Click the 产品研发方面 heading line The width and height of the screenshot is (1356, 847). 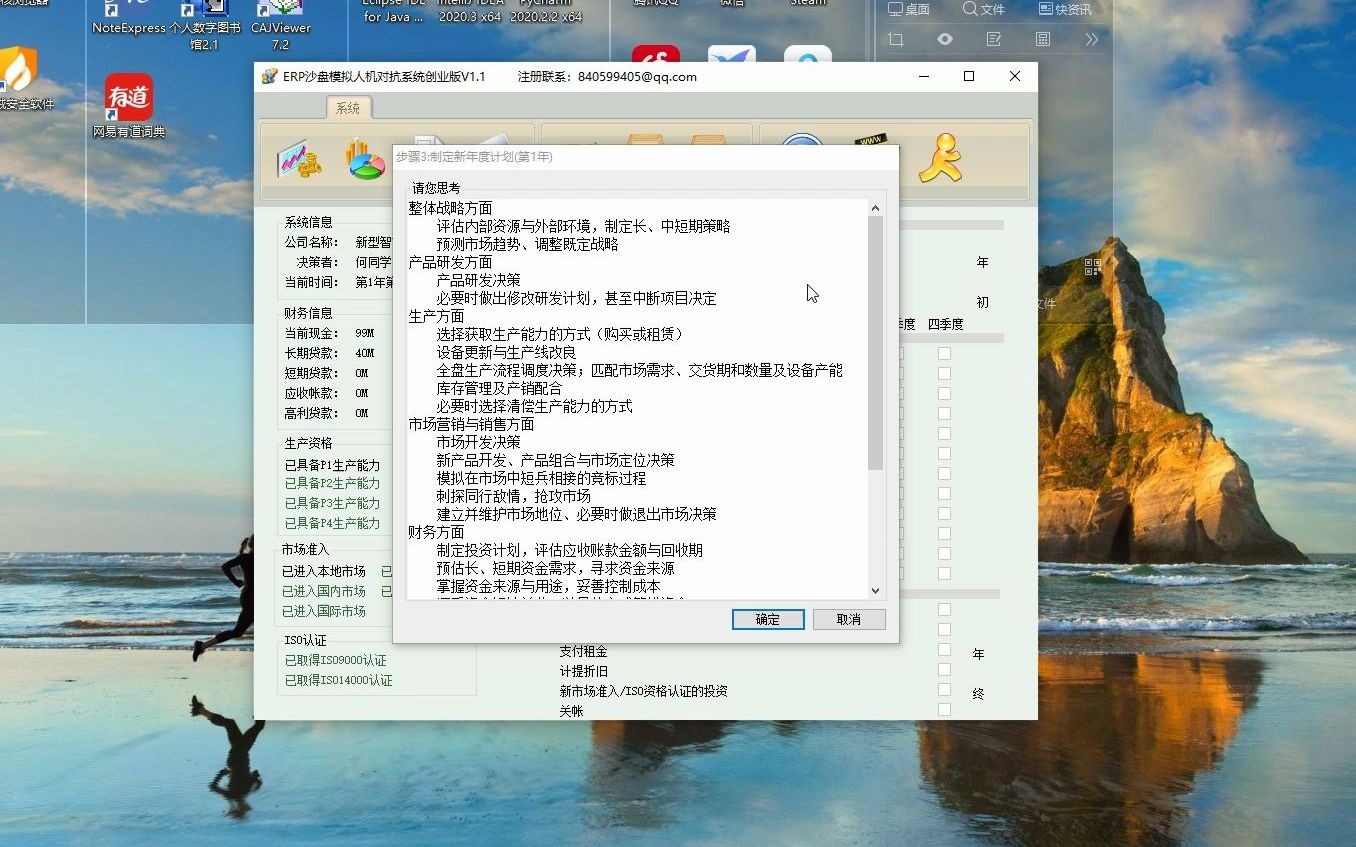coord(450,262)
